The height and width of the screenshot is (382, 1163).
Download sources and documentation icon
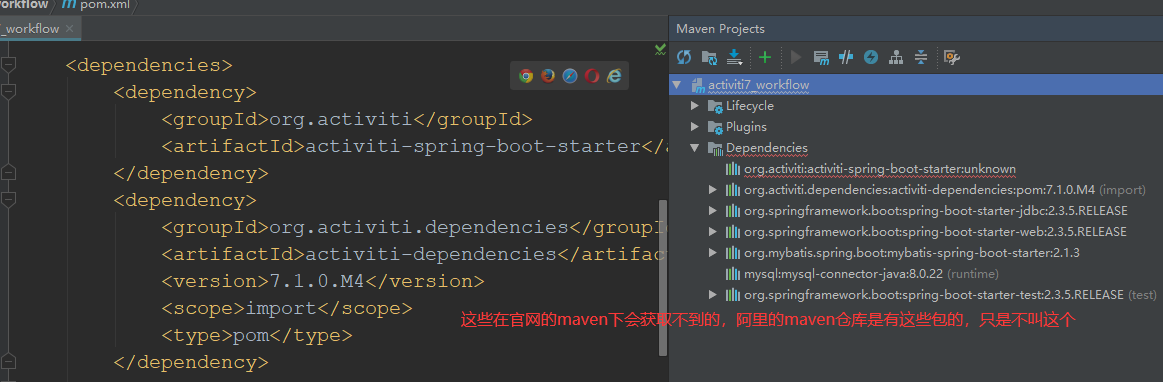click(x=734, y=57)
